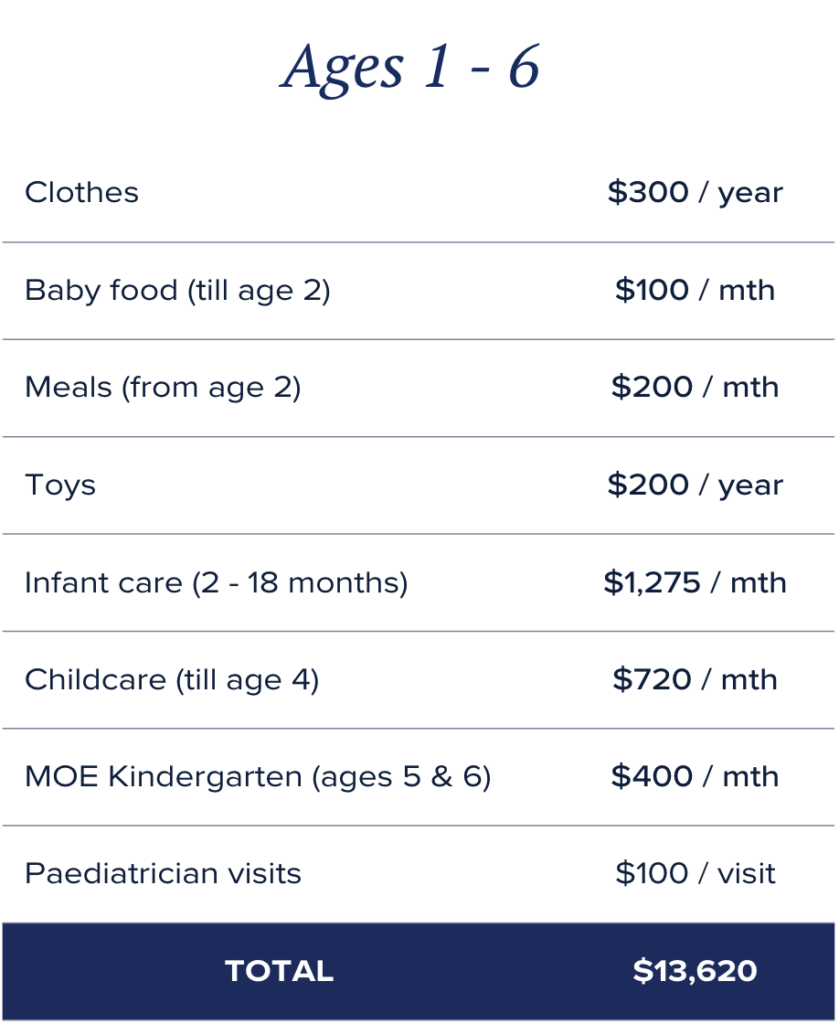
Task: Select the Childcare (till age 4) label
Action: pyautogui.click(x=172, y=680)
